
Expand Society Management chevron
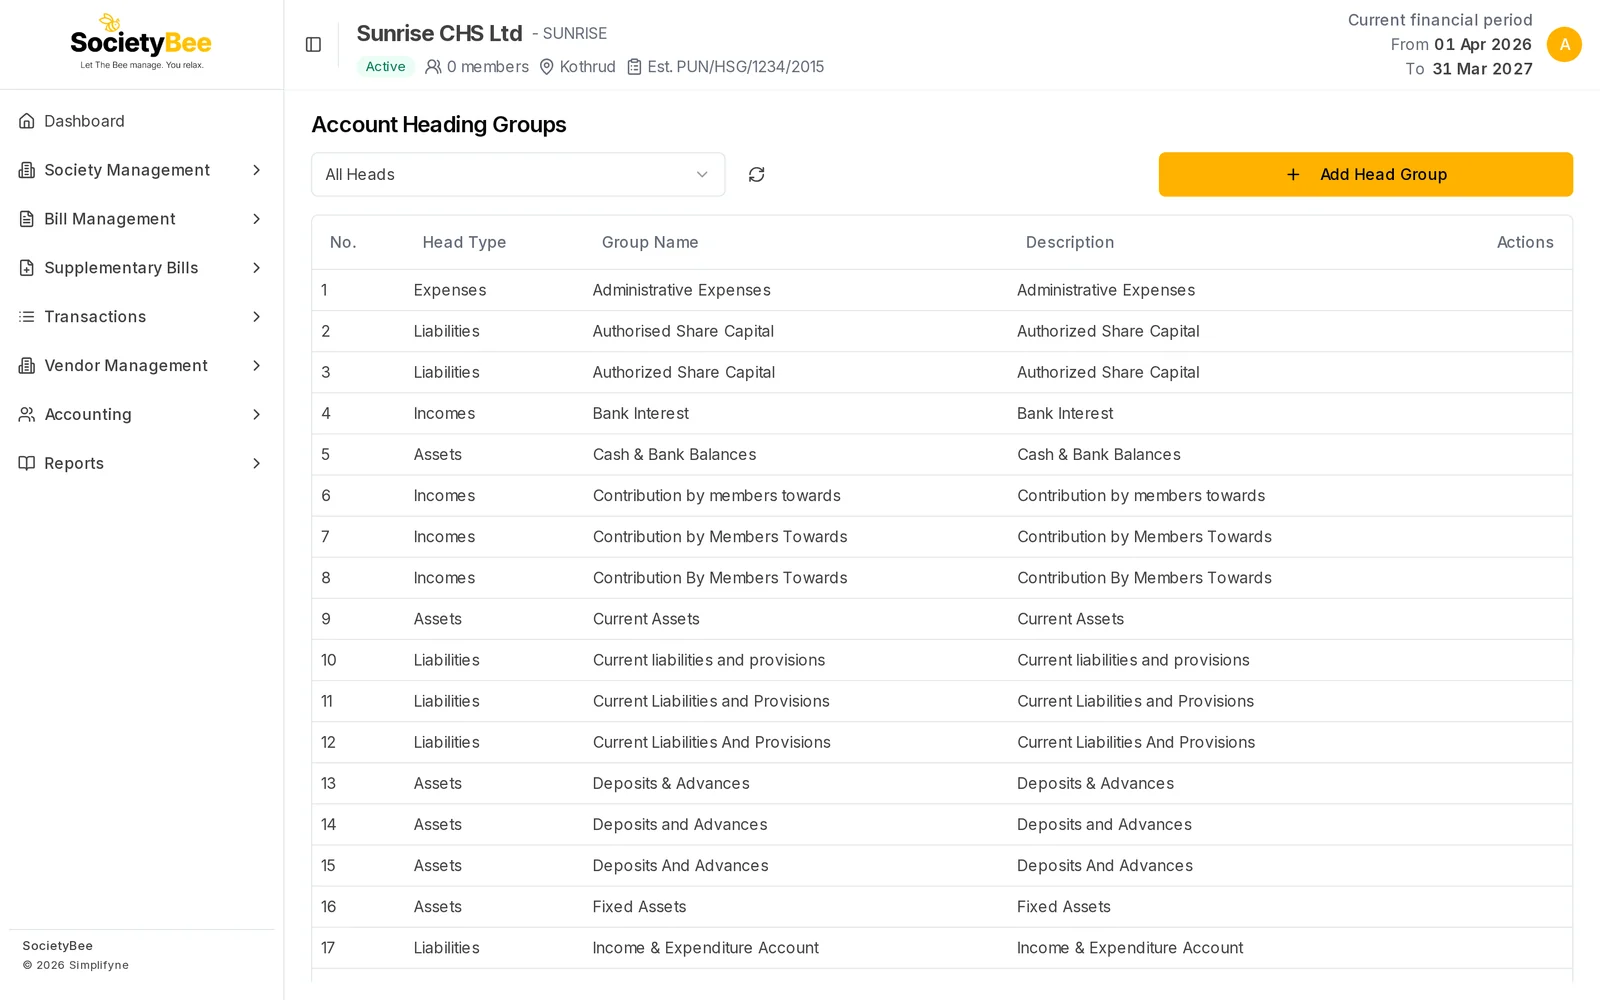(x=257, y=170)
